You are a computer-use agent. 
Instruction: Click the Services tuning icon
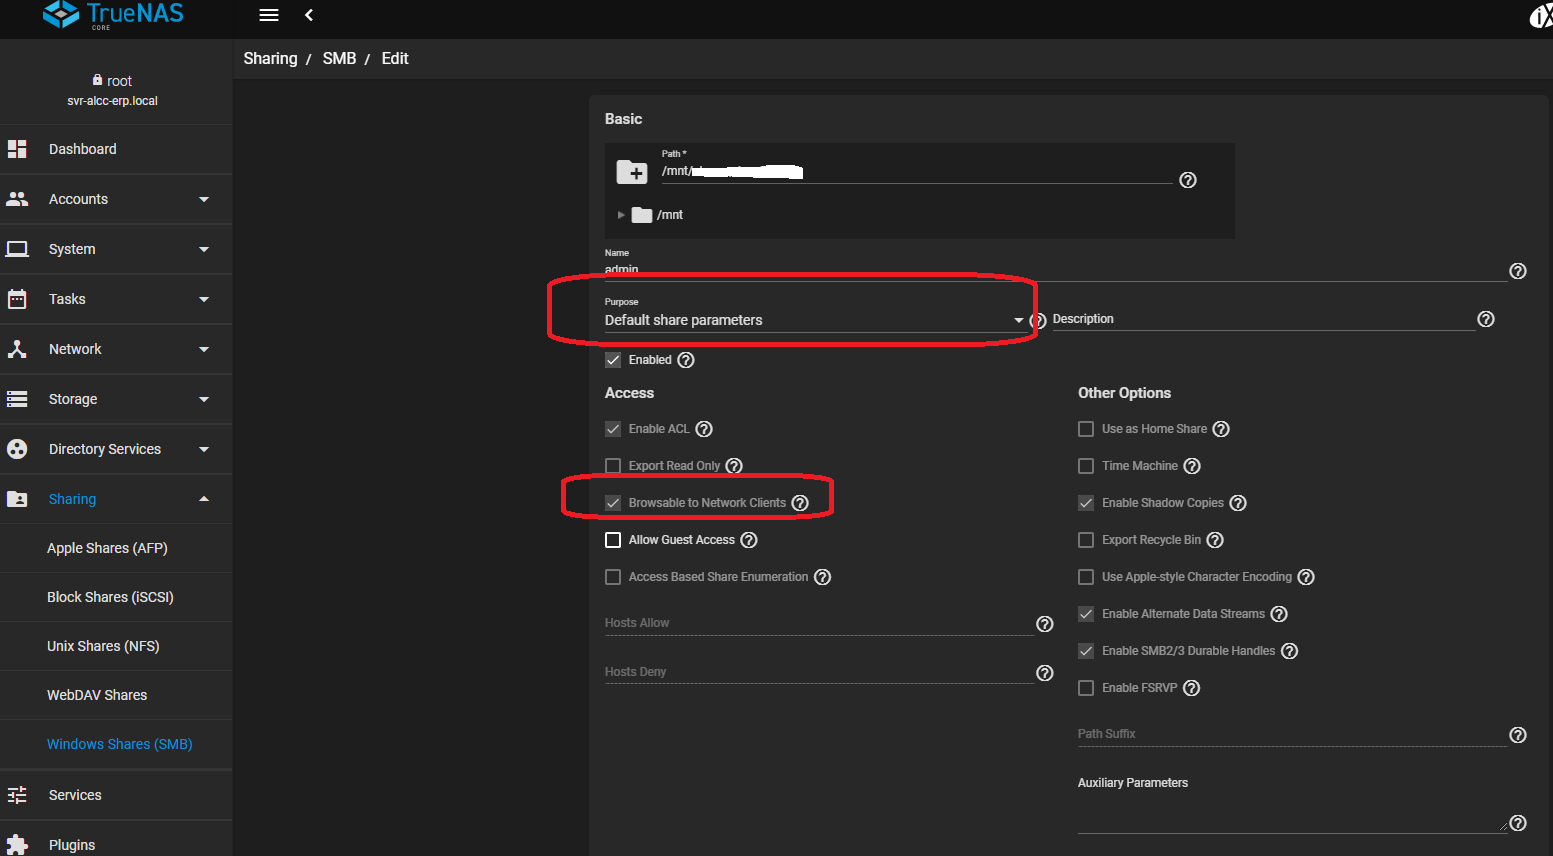(17, 795)
